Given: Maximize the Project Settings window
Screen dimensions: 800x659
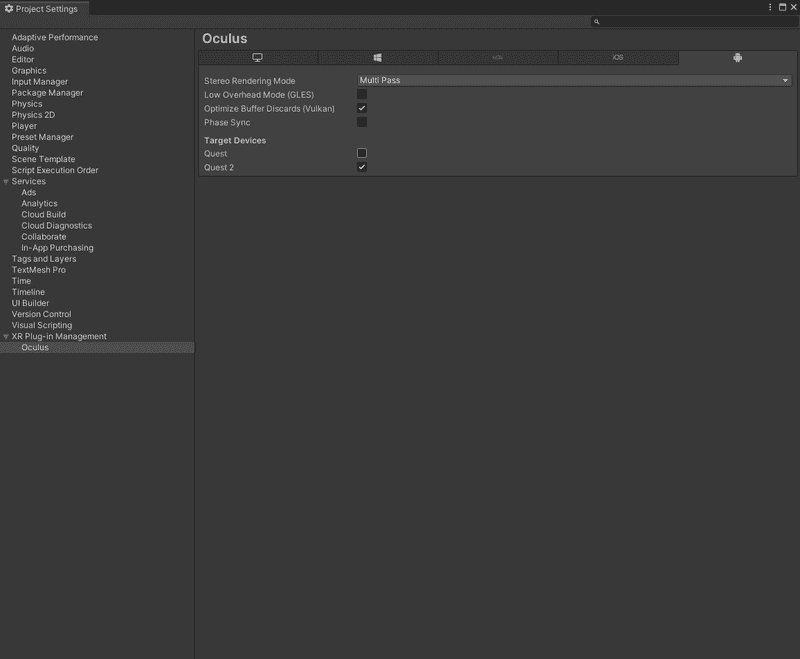Looking at the screenshot, I should click(782, 7).
